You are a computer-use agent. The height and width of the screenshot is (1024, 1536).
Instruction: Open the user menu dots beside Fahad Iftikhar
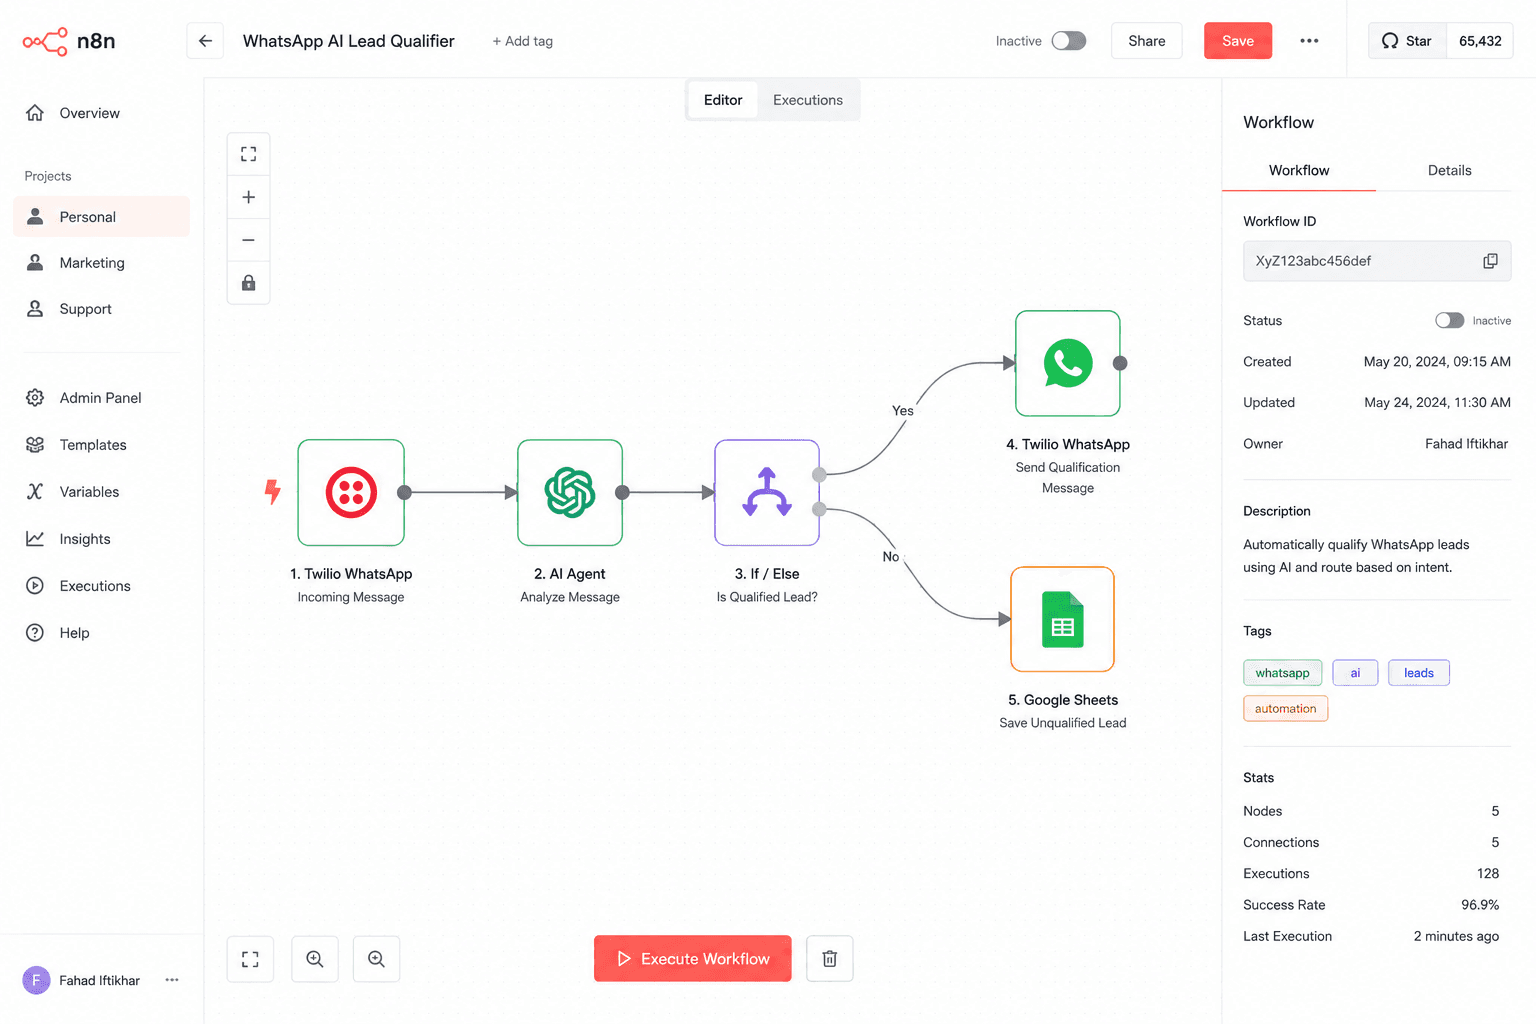[172, 980]
